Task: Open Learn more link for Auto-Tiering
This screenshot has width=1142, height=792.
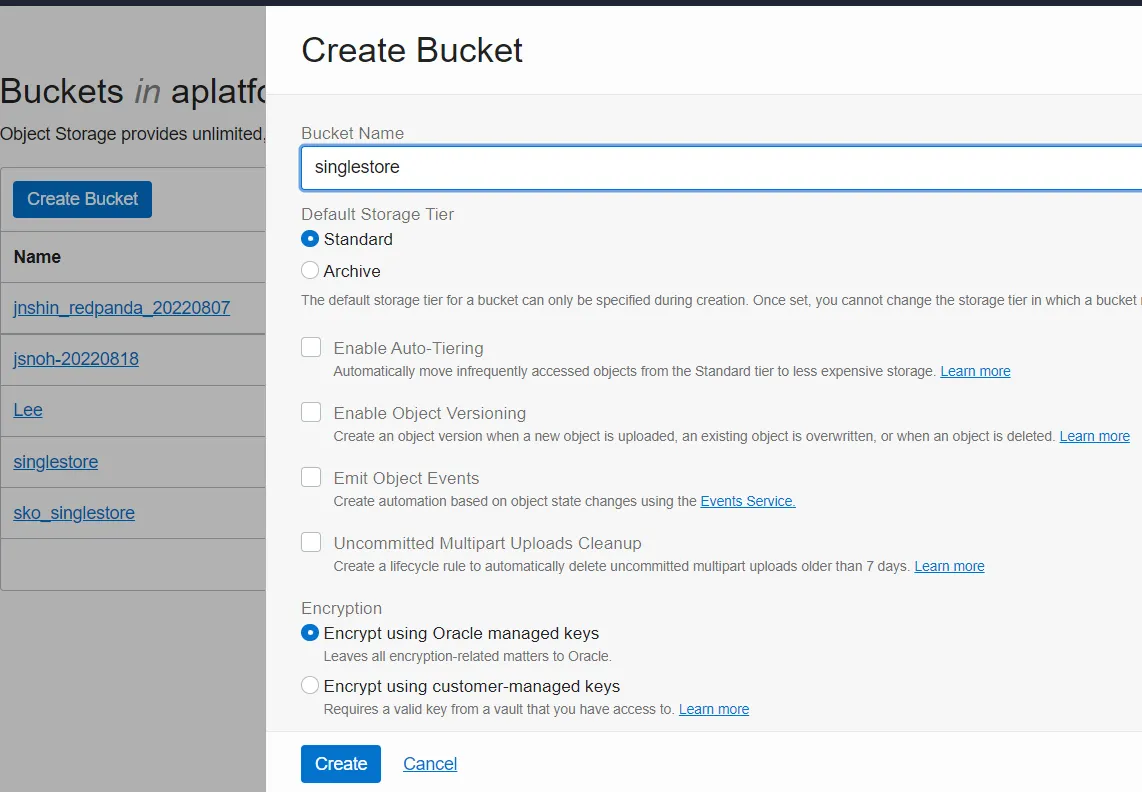Action: [x=975, y=371]
